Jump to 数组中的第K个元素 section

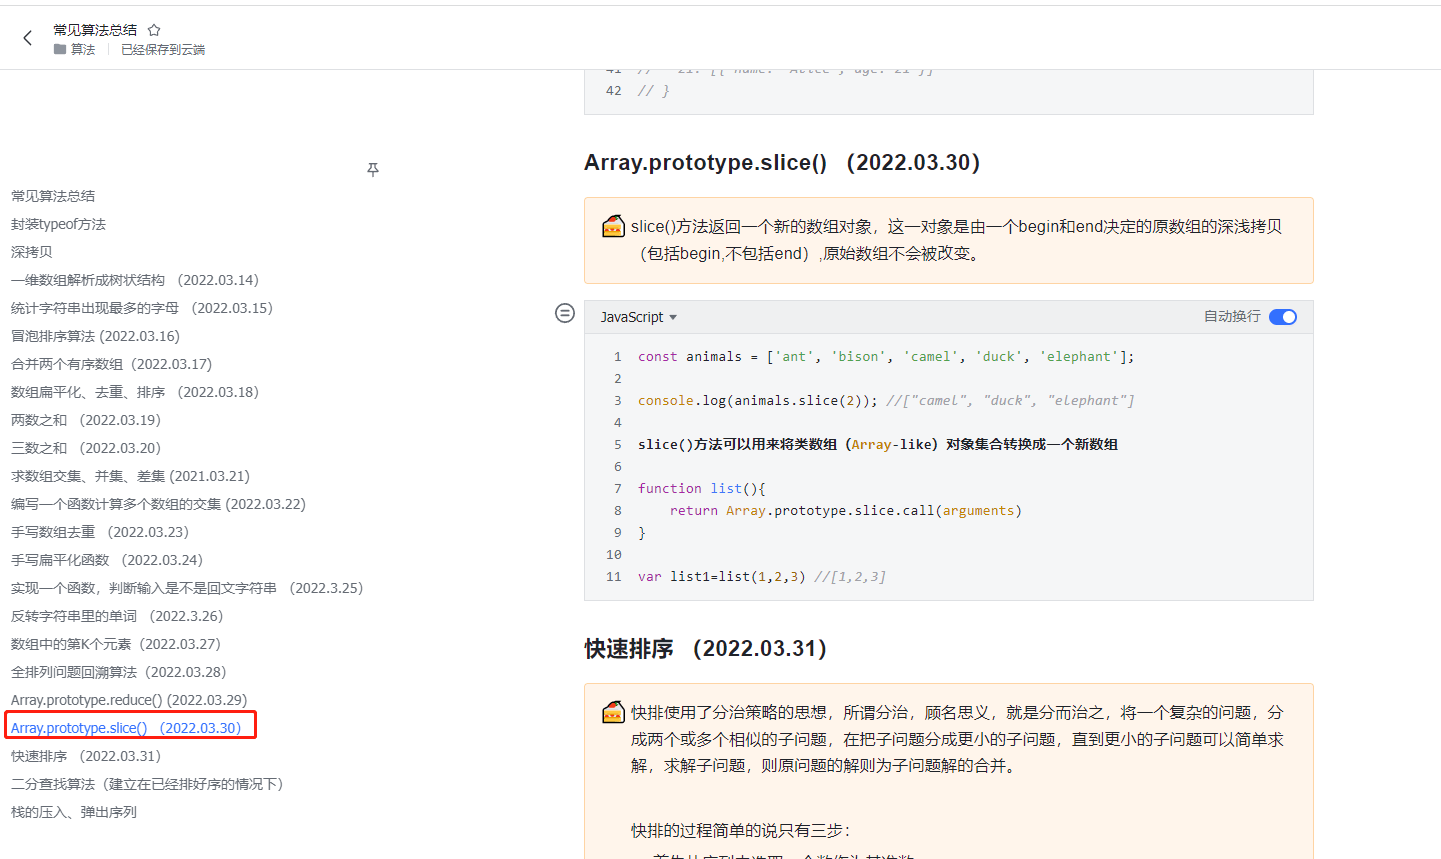click(116, 644)
